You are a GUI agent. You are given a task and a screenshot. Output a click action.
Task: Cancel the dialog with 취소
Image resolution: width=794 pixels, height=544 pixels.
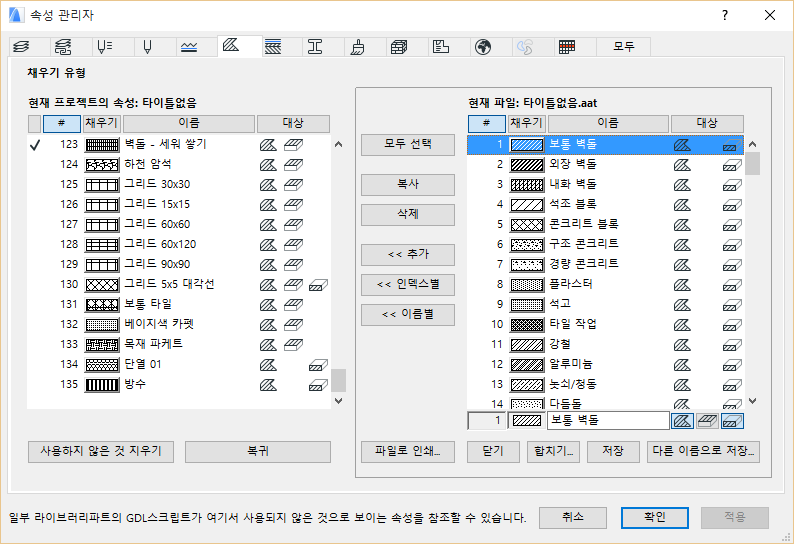[x=573, y=517]
